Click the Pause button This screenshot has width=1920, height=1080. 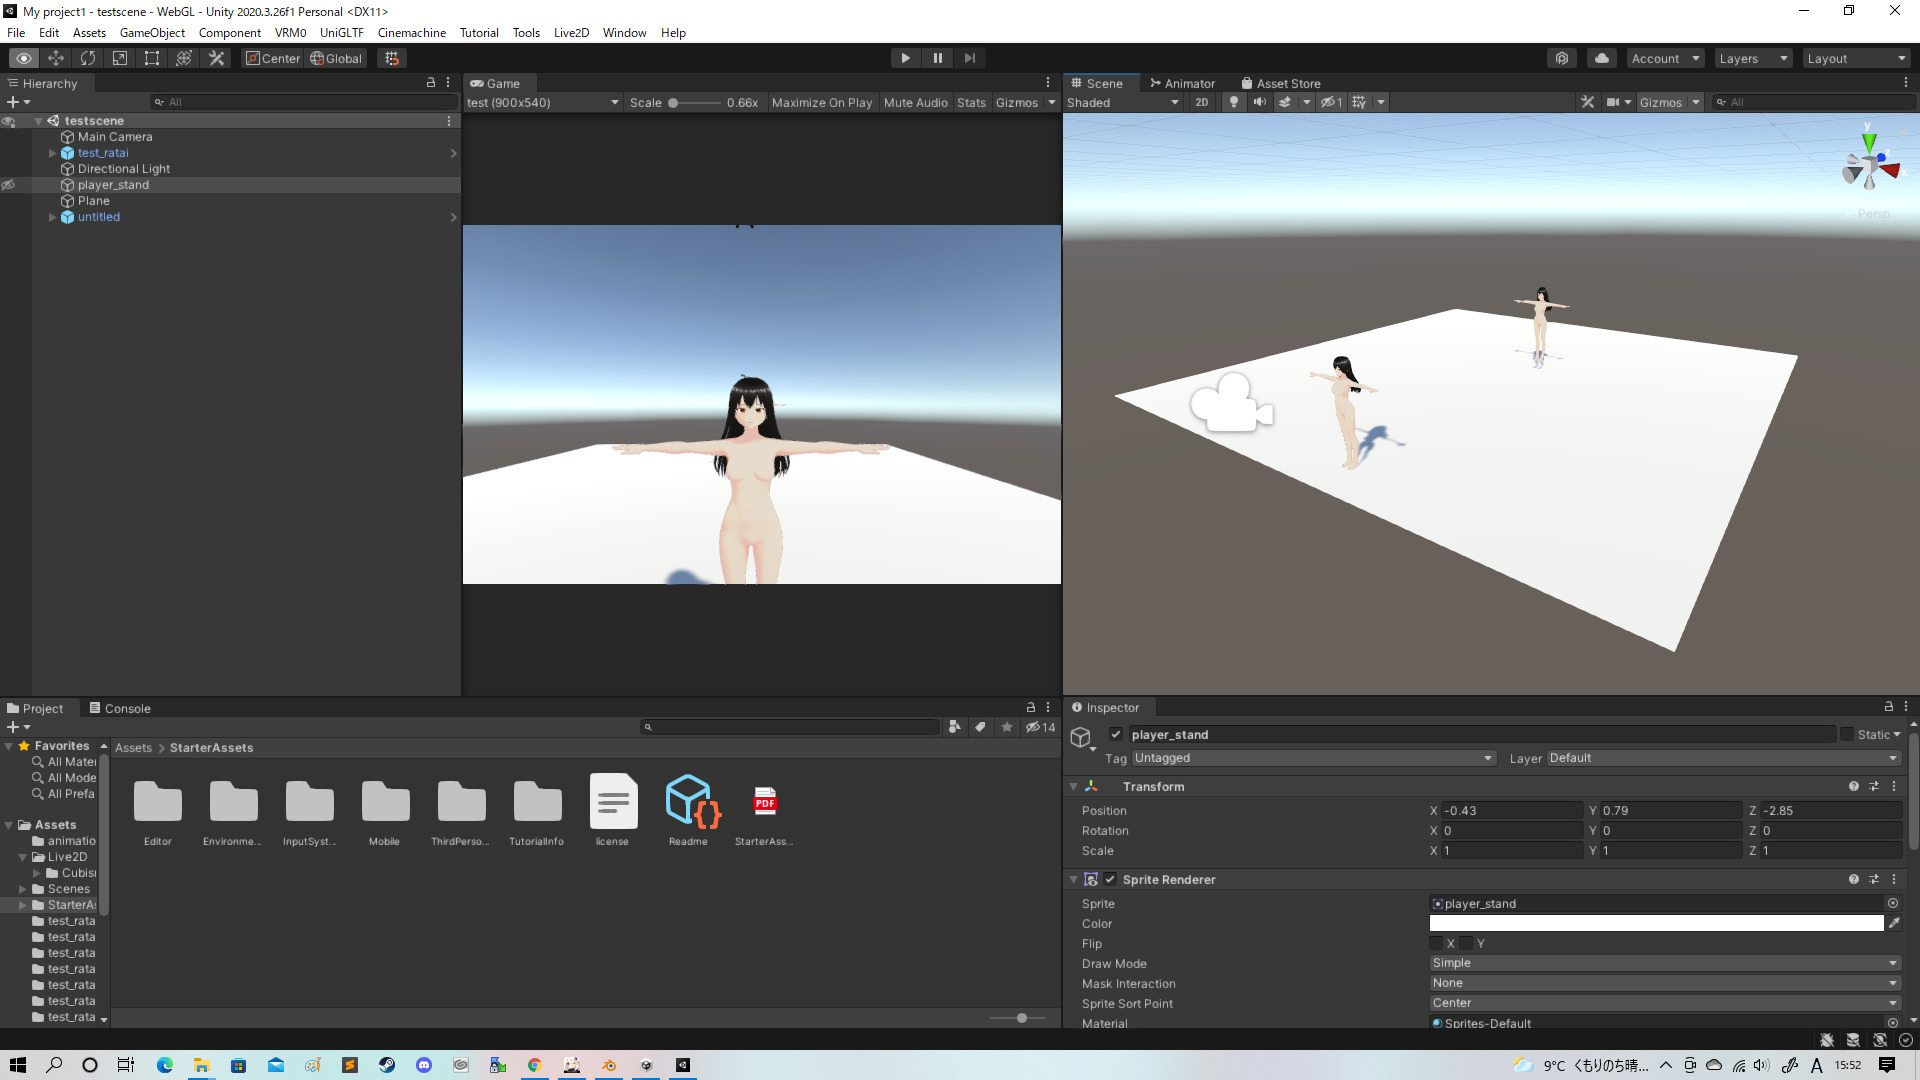tap(937, 58)
